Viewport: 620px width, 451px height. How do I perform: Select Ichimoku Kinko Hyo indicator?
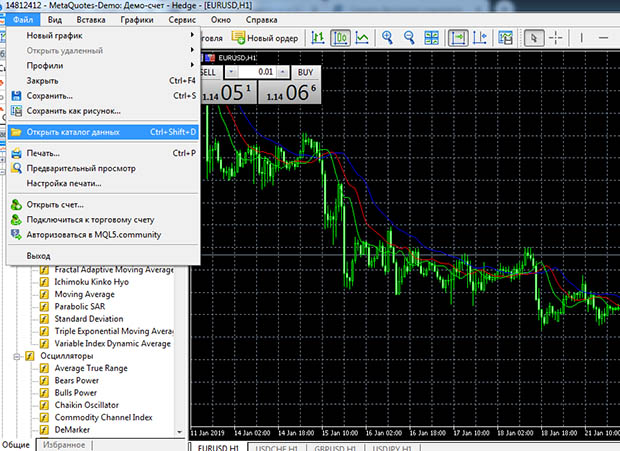91,282
